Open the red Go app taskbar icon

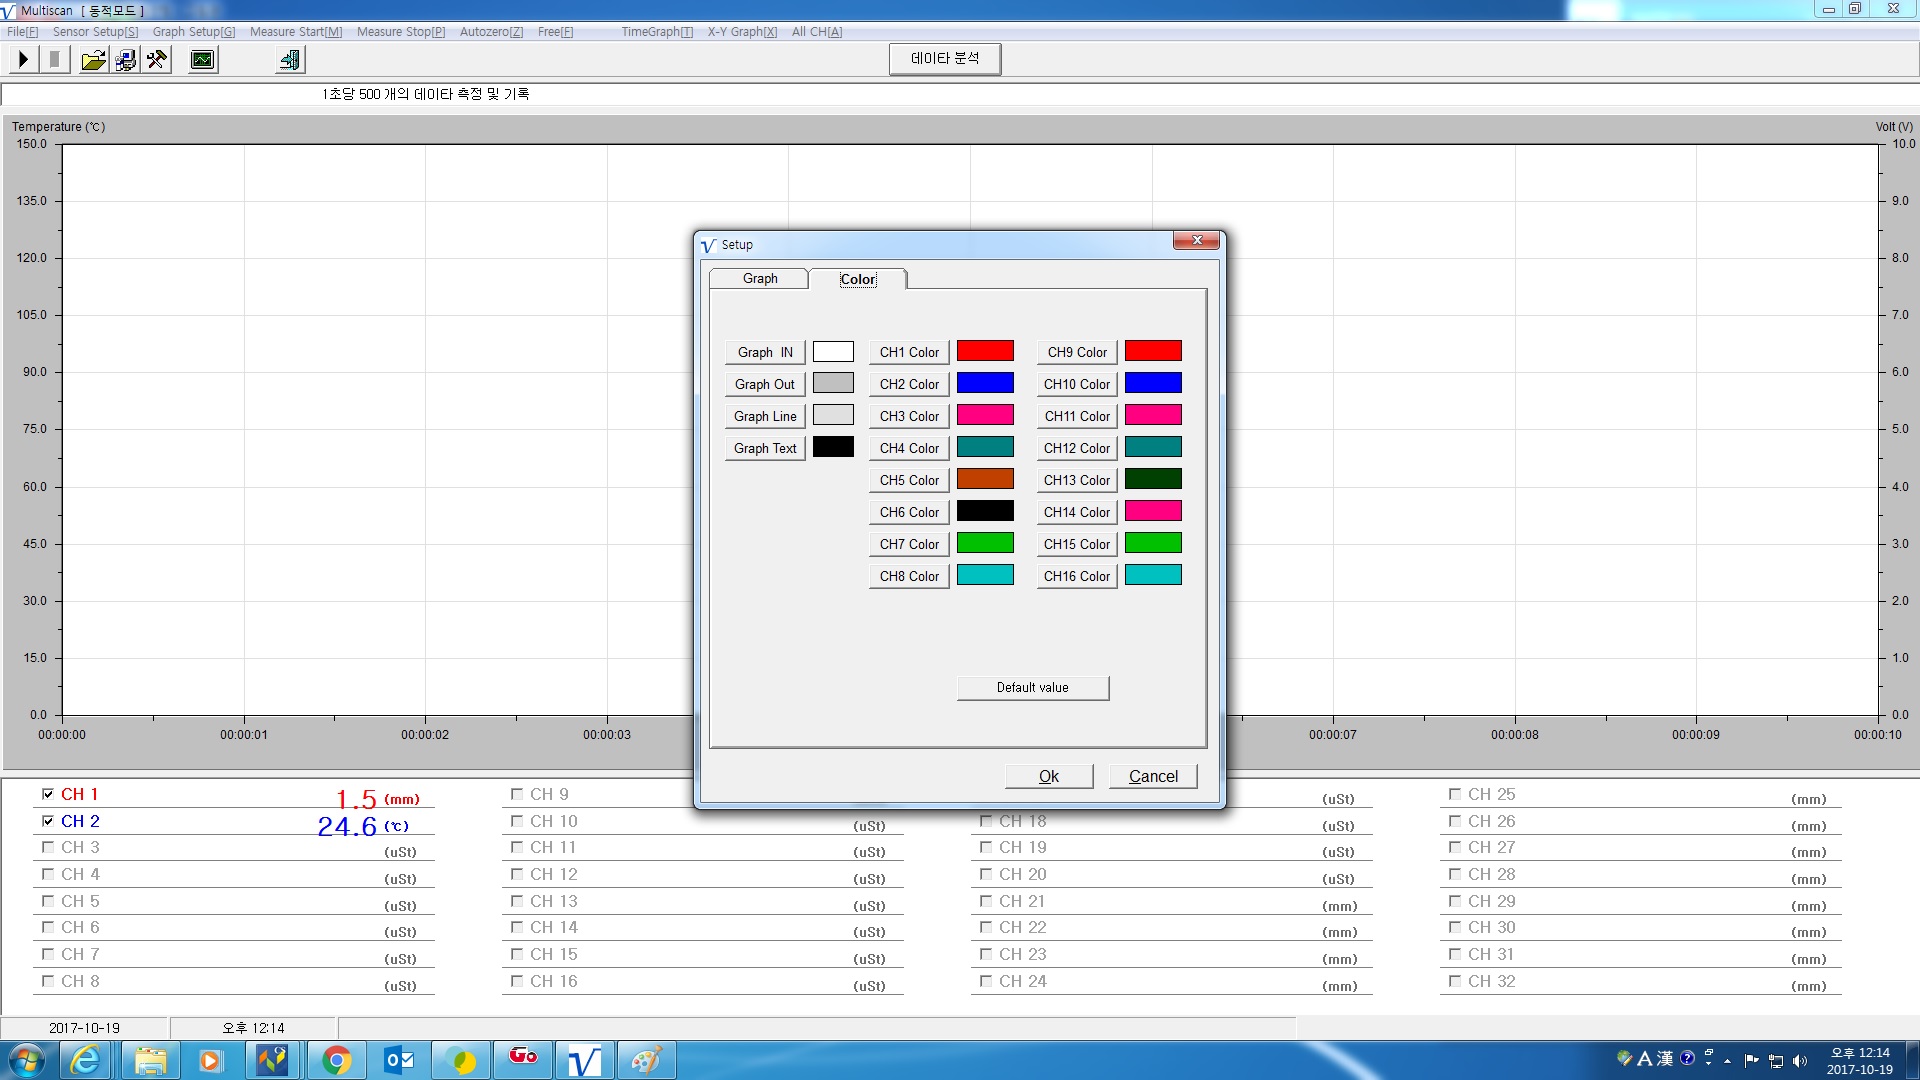click(523, 1060)
